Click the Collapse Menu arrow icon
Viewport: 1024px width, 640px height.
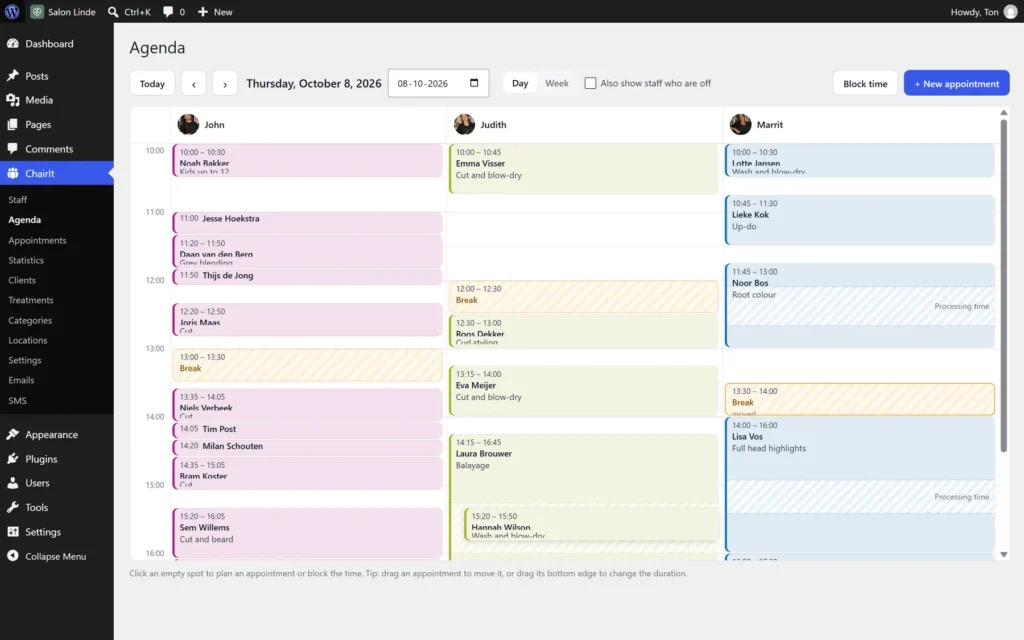pyautogui.click(x=12, y=556)
